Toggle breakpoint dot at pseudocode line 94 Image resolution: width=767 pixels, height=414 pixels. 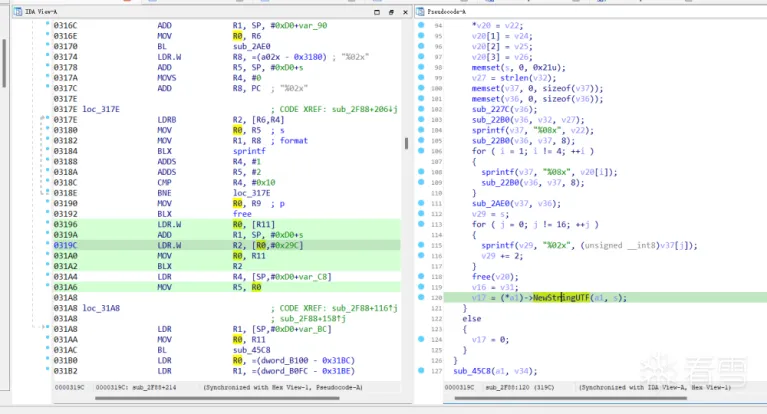(421, 25)
